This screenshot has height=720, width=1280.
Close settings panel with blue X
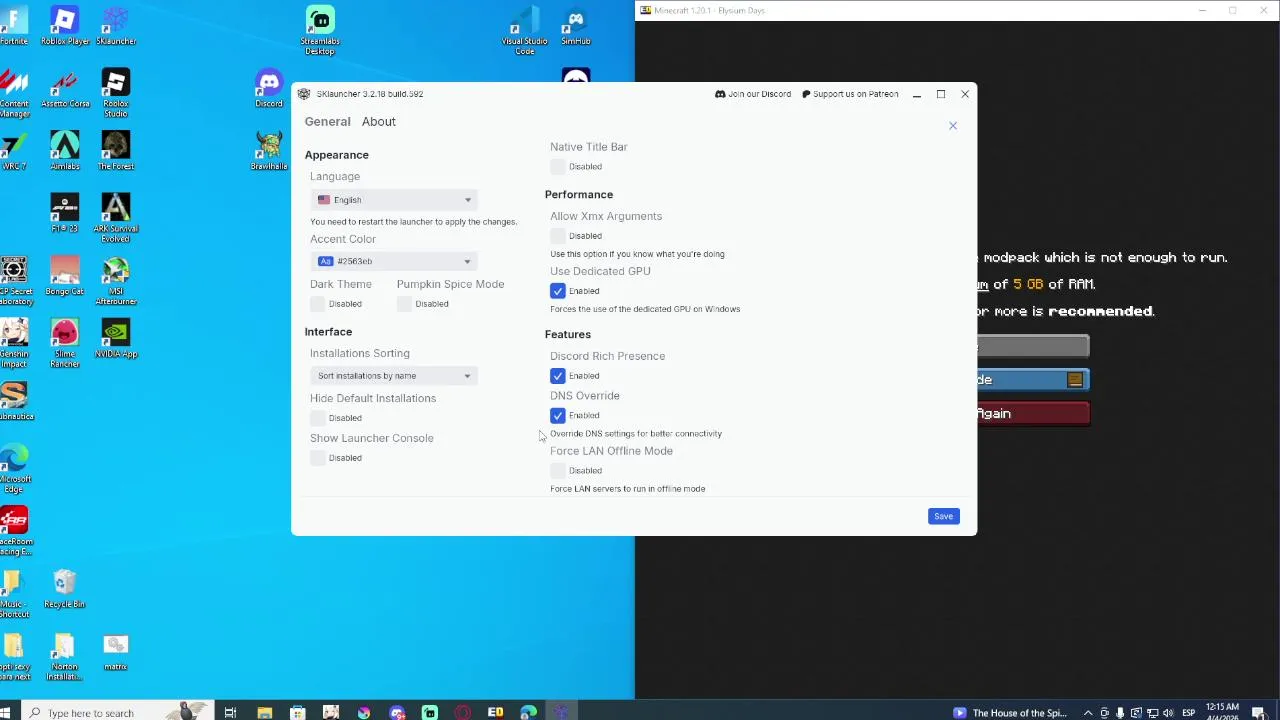point(953,126)
